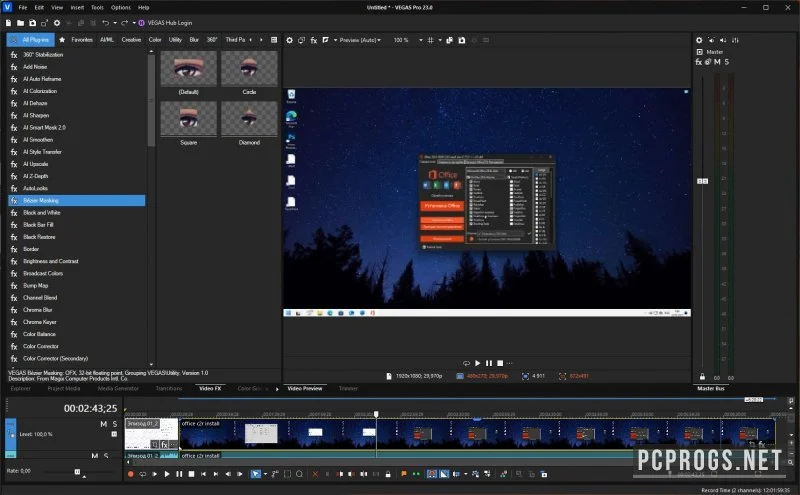Viewport: 800px width, 495px height.
Task: Open Master bus FX icon
Action: coord(698,62)
